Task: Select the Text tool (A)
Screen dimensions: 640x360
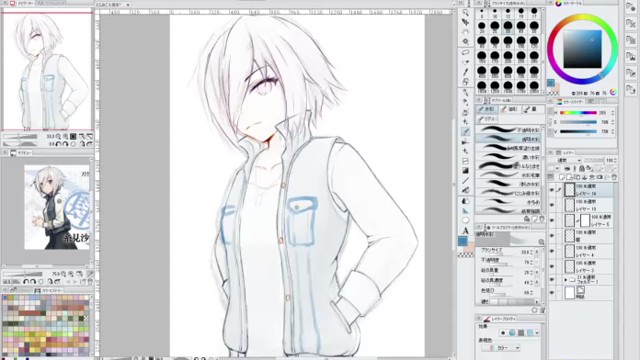Action: click(465, 231)
